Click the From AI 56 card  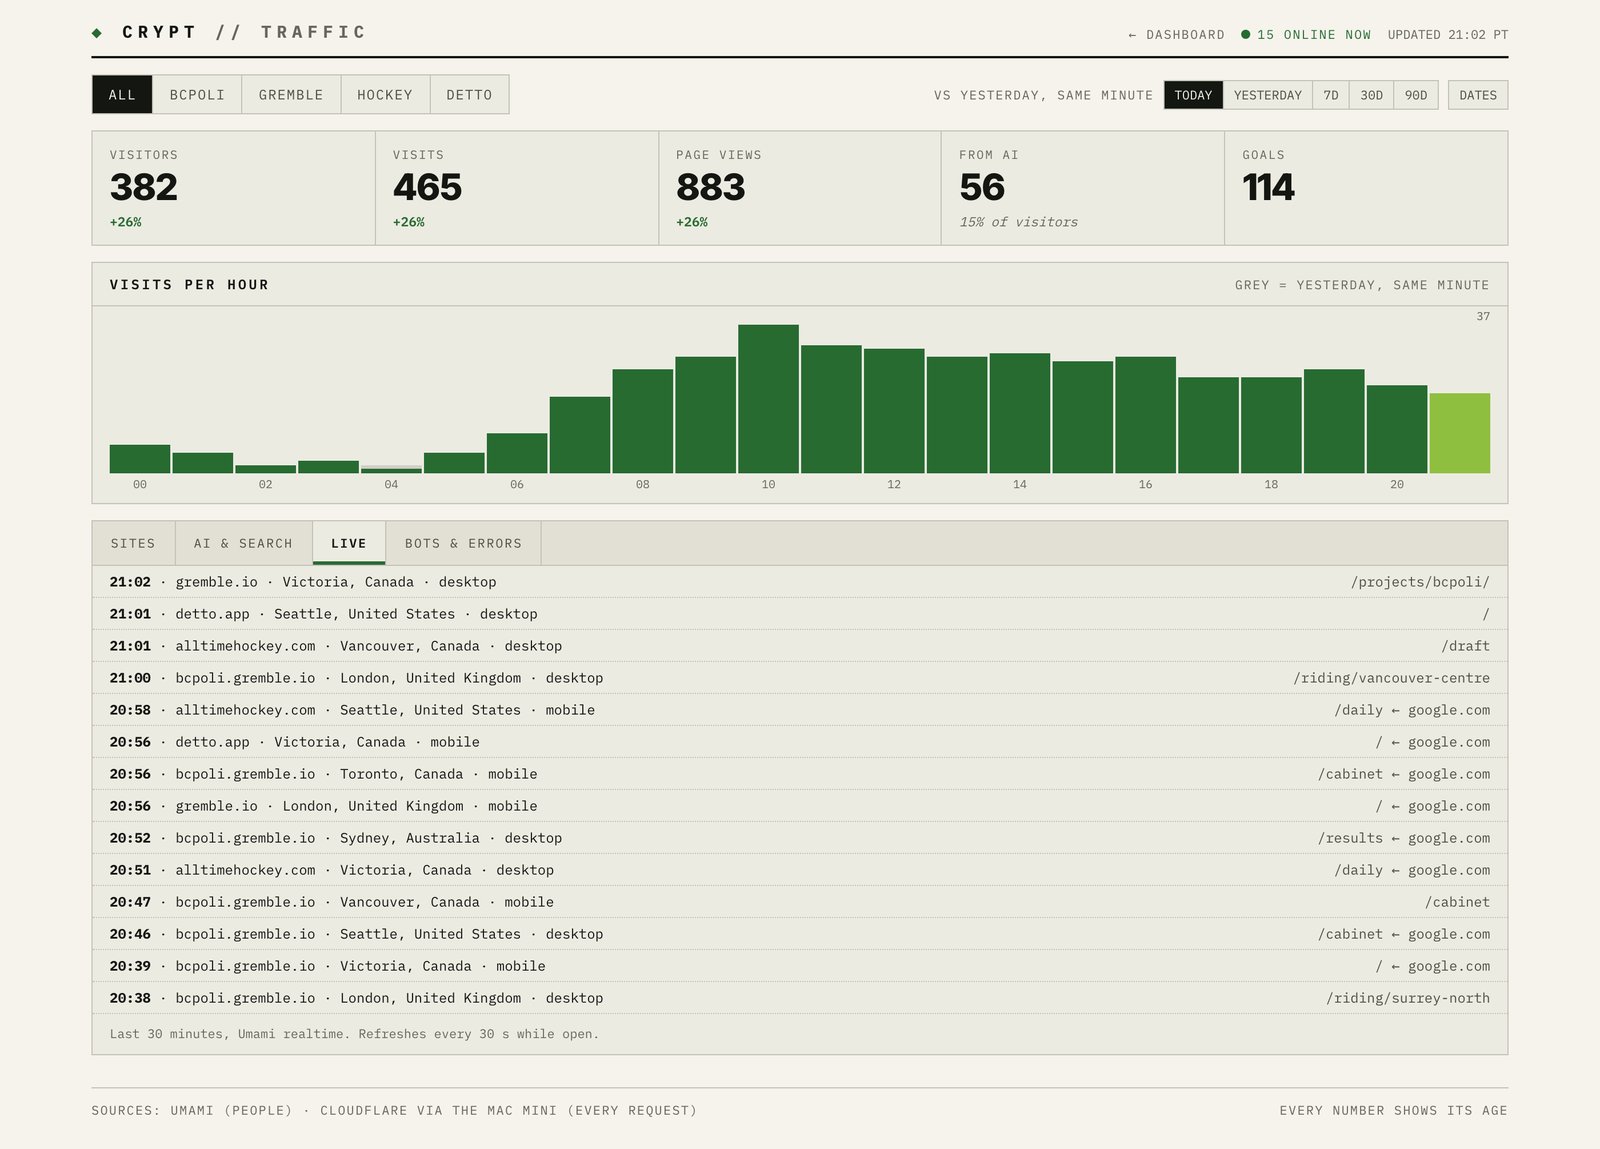1083,188
